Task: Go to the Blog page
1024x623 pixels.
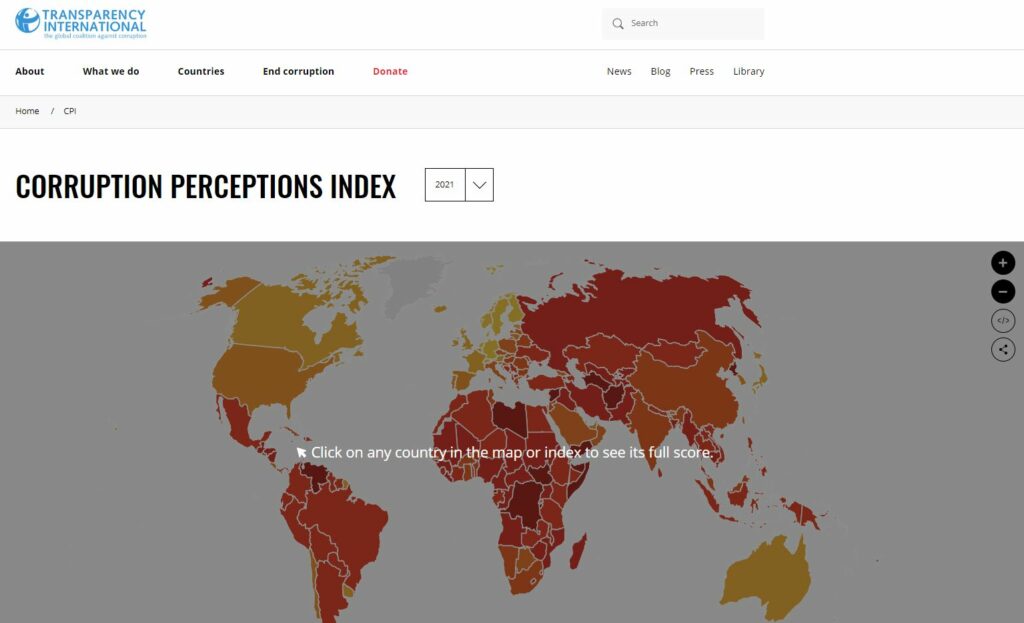Action: click(660, 71)
